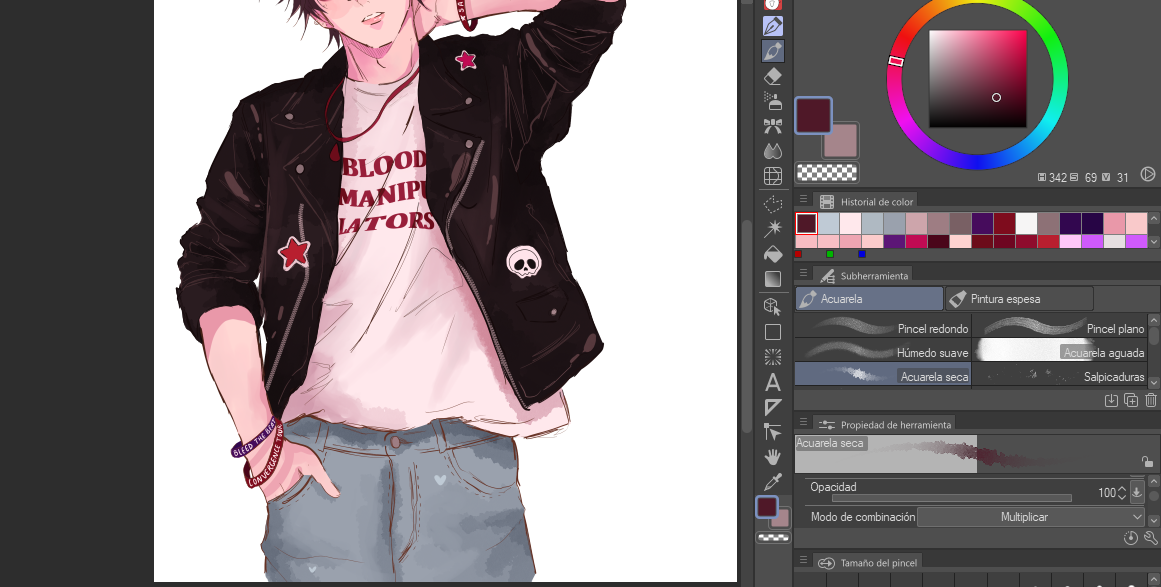Reset tool properties with the circular icon
Viewport: 1161px width, 587px height.
pyautogui.click(x=1131, y=538)
